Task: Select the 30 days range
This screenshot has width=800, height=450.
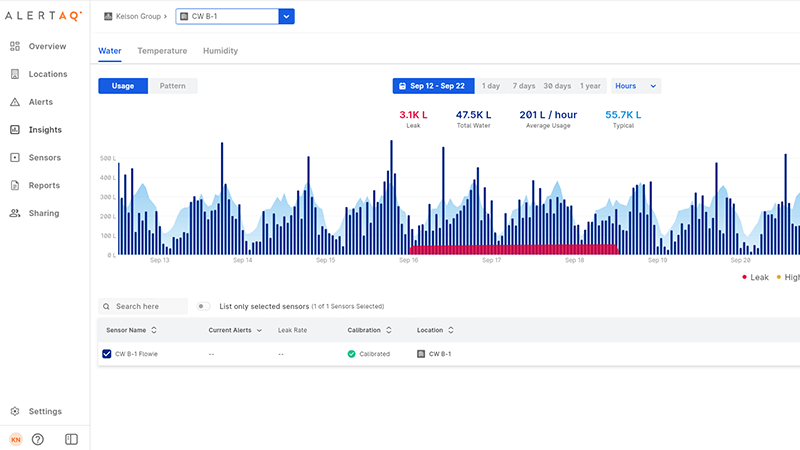Action: [557, 86]
